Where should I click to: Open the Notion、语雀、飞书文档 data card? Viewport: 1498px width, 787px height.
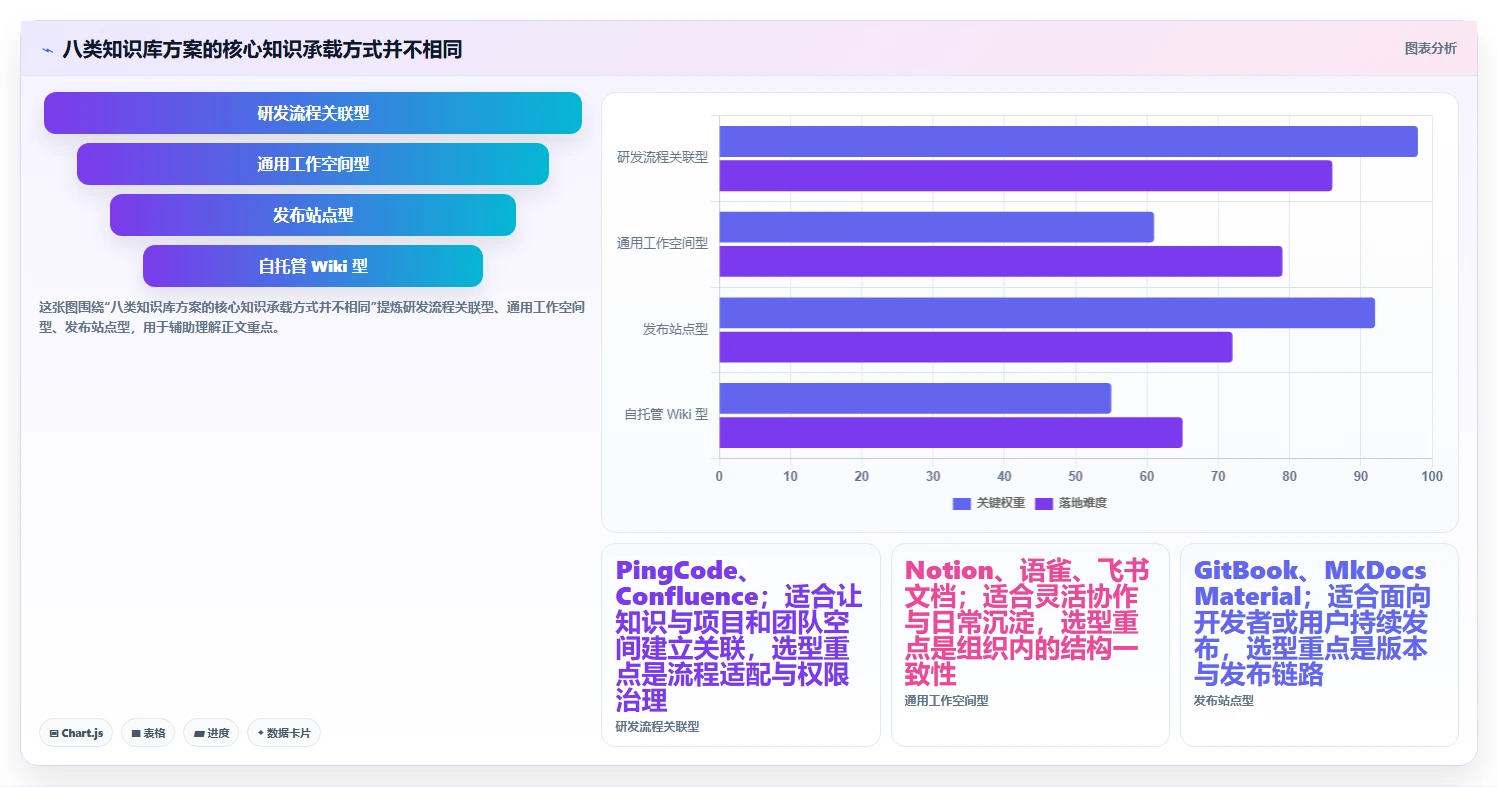pyautogui.click(x=1030, y=645)
